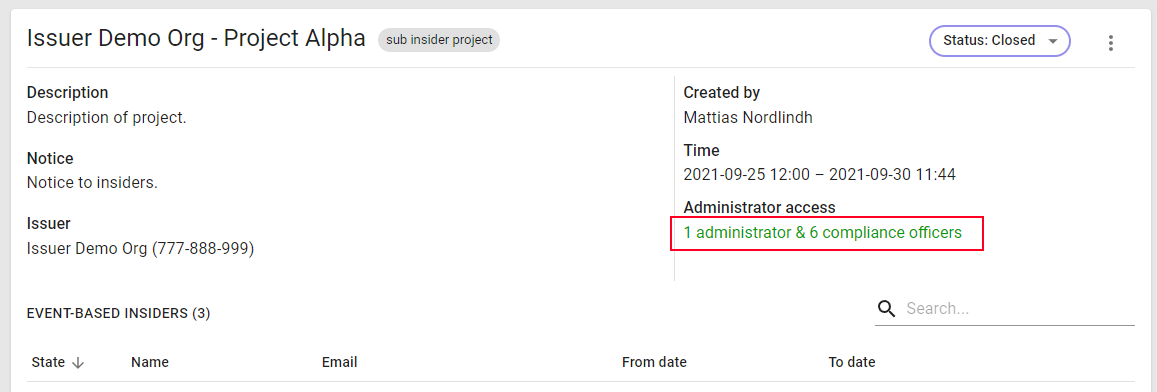Select the Issuer Demo Org - Project Alpha title
The width and height of the screenshot is (1157, 392).
(x=196, y=38)
